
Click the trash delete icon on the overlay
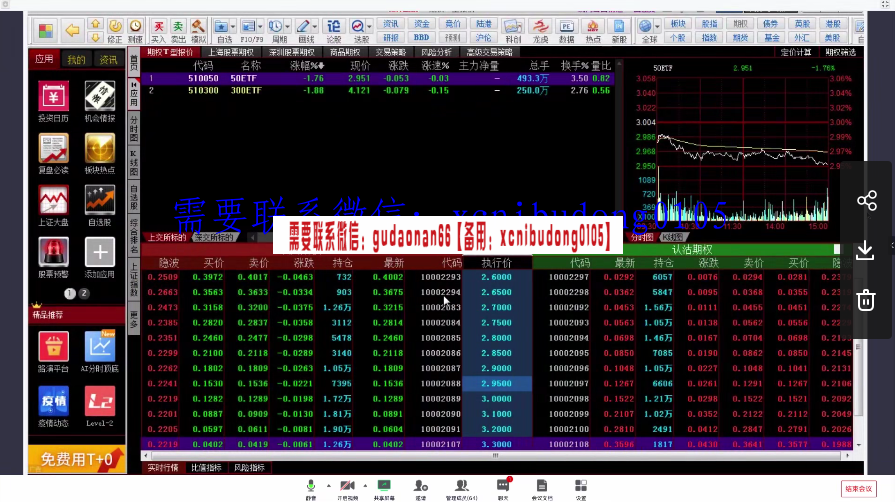click(866, 300)
